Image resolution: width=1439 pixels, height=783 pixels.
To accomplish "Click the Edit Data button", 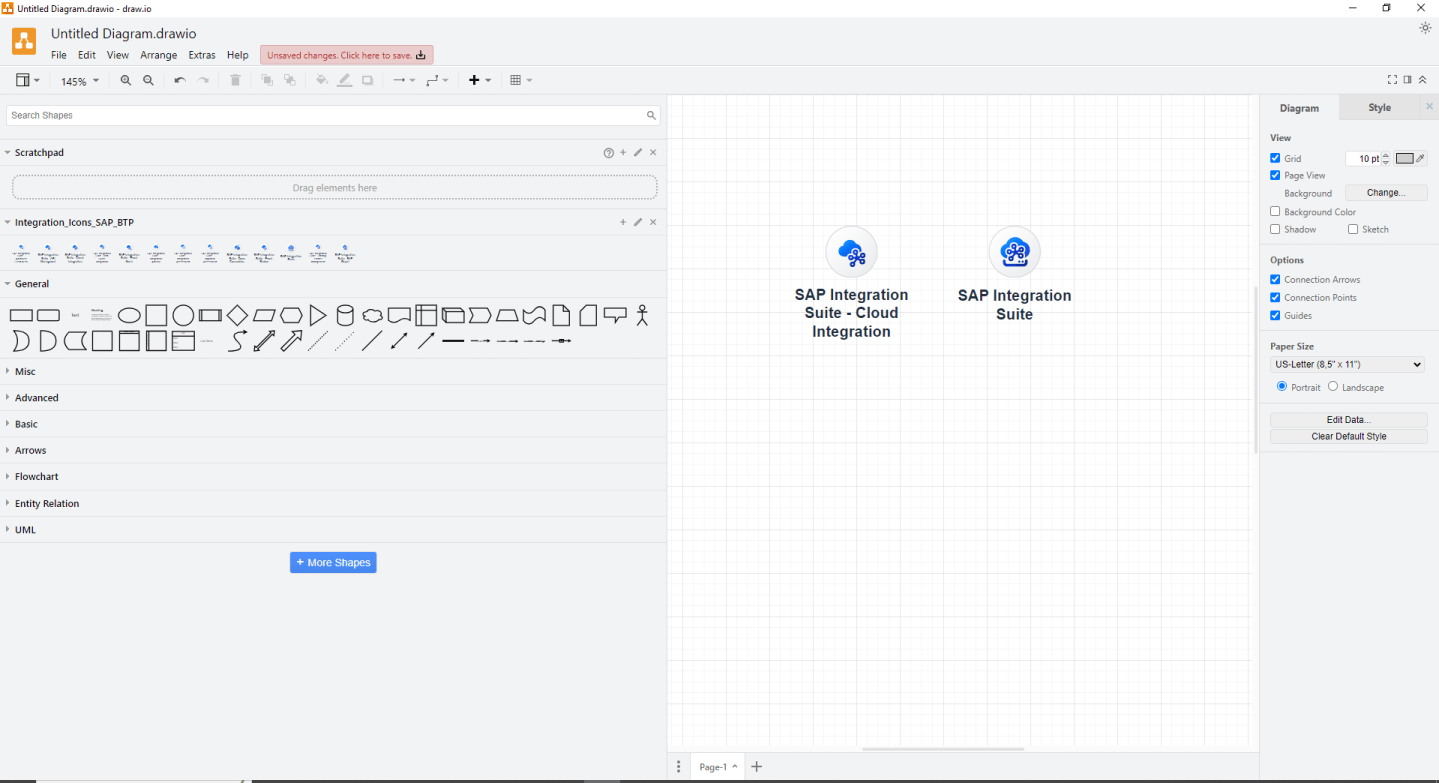I will coord(1348,420).
